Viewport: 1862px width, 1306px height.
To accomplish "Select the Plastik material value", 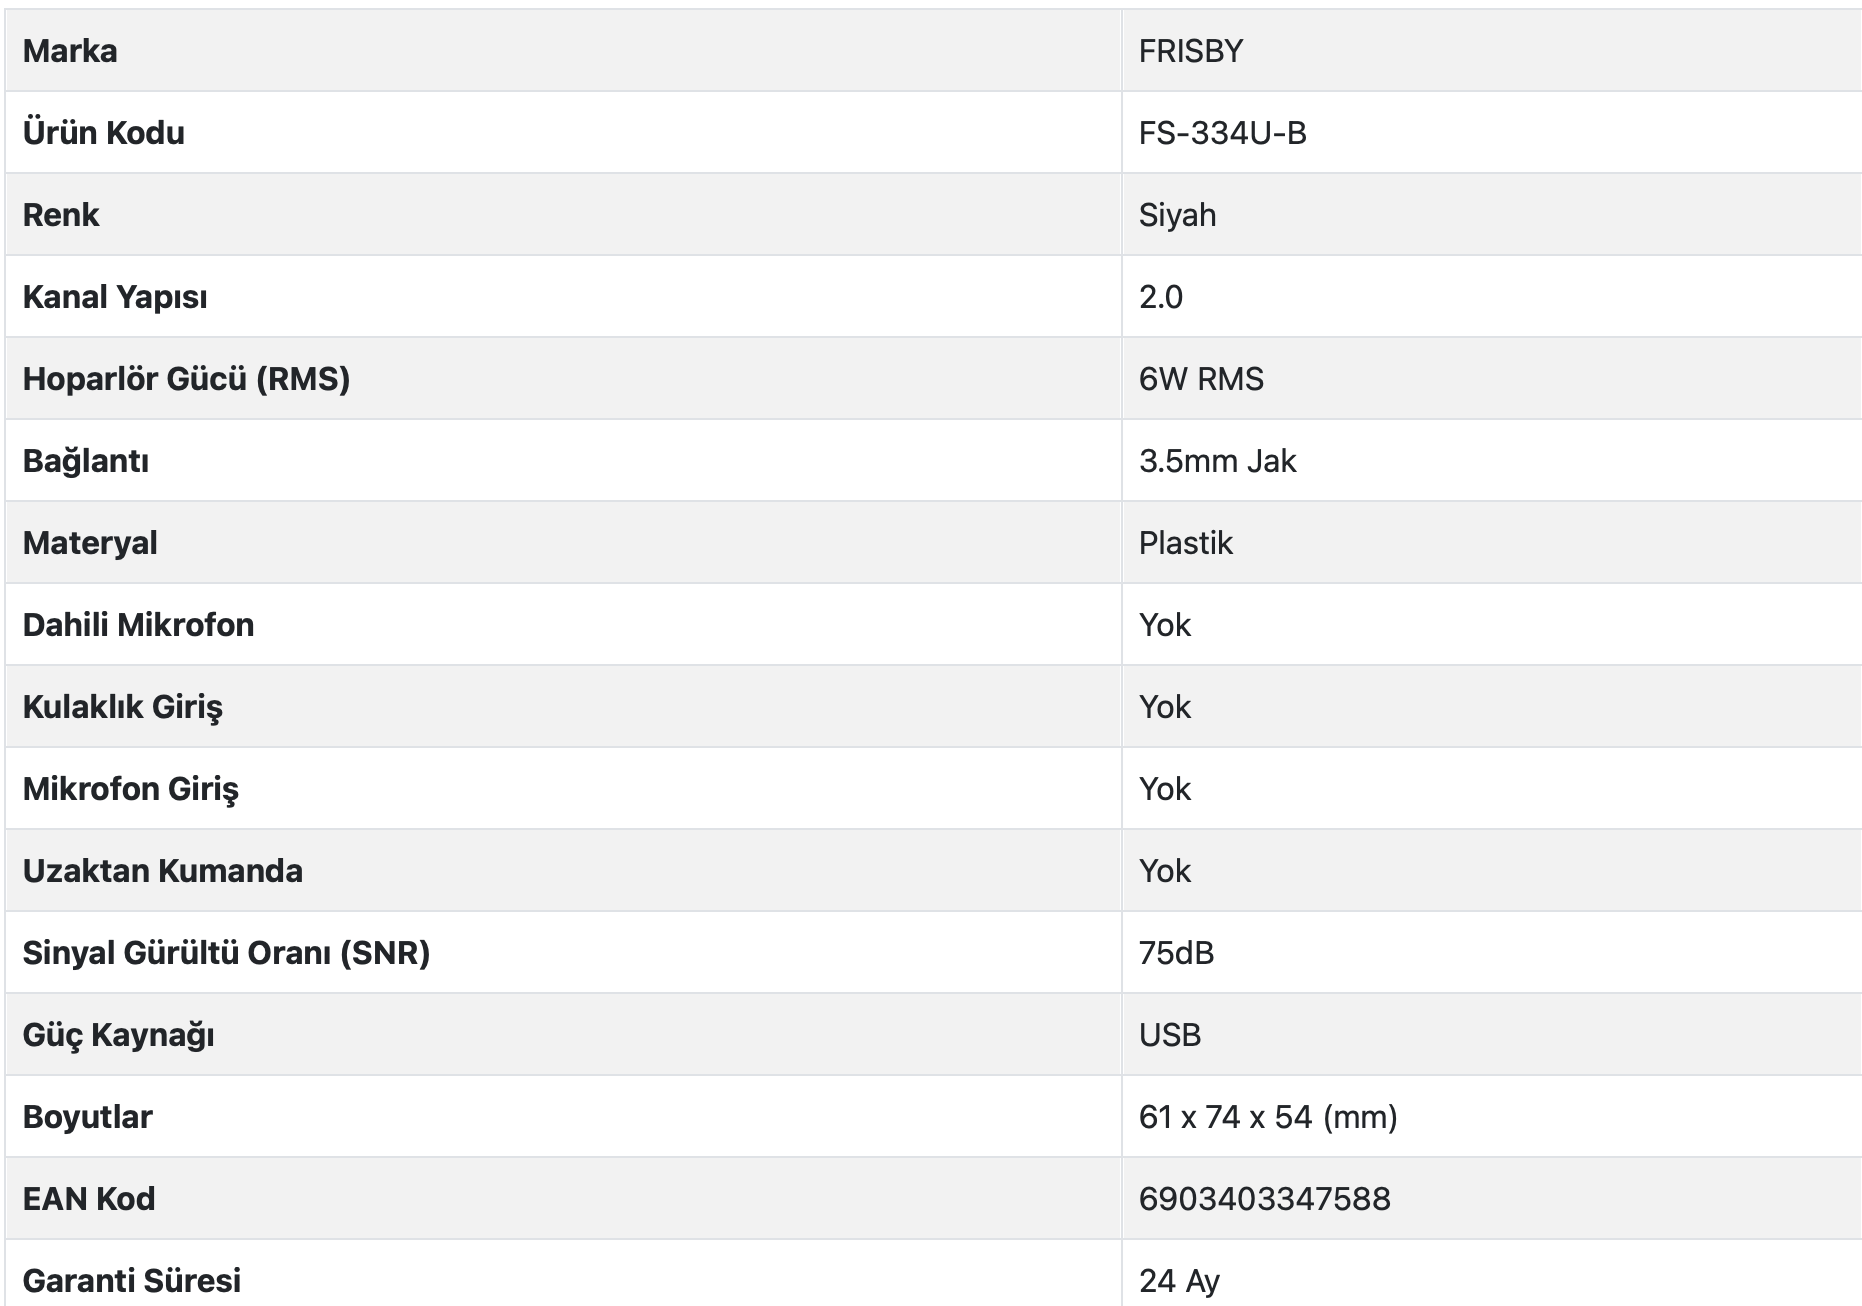I will [1185, 543].
